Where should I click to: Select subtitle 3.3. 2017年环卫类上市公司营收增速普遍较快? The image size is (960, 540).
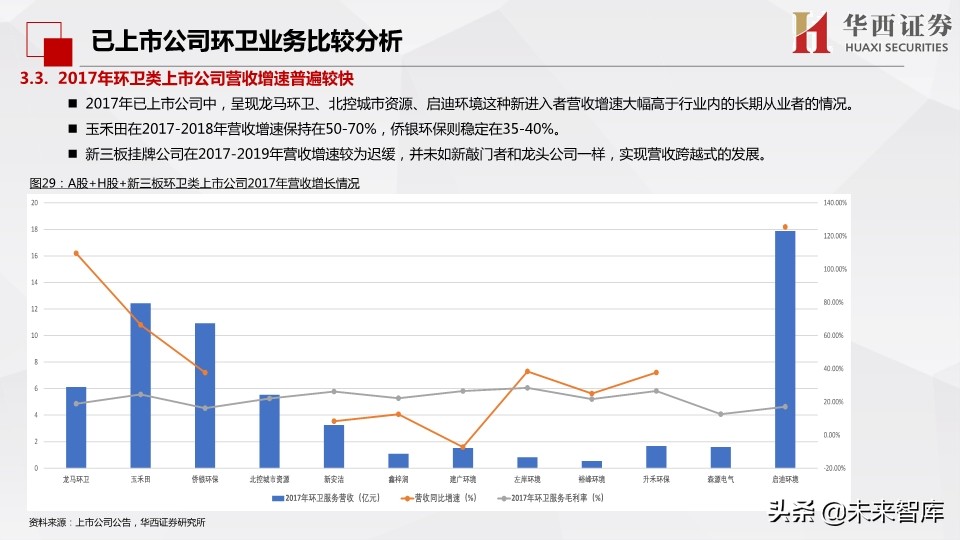click(187, 78)
